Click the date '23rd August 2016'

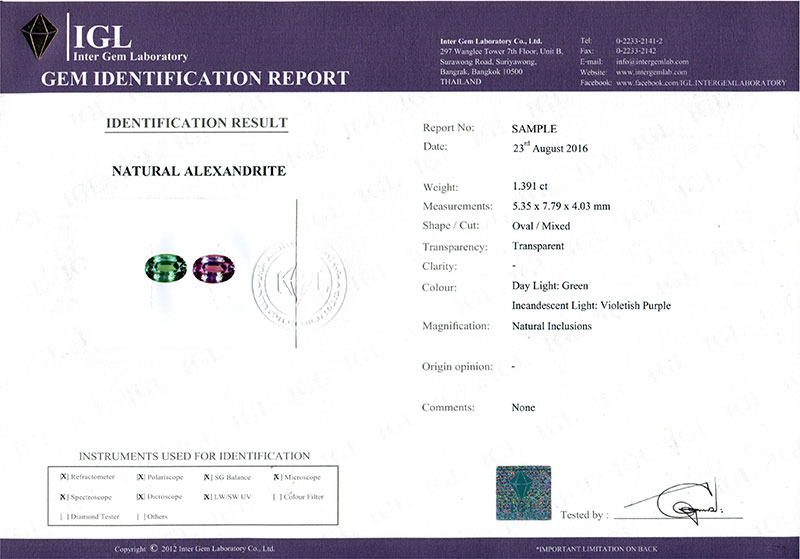tap(550, 148)
